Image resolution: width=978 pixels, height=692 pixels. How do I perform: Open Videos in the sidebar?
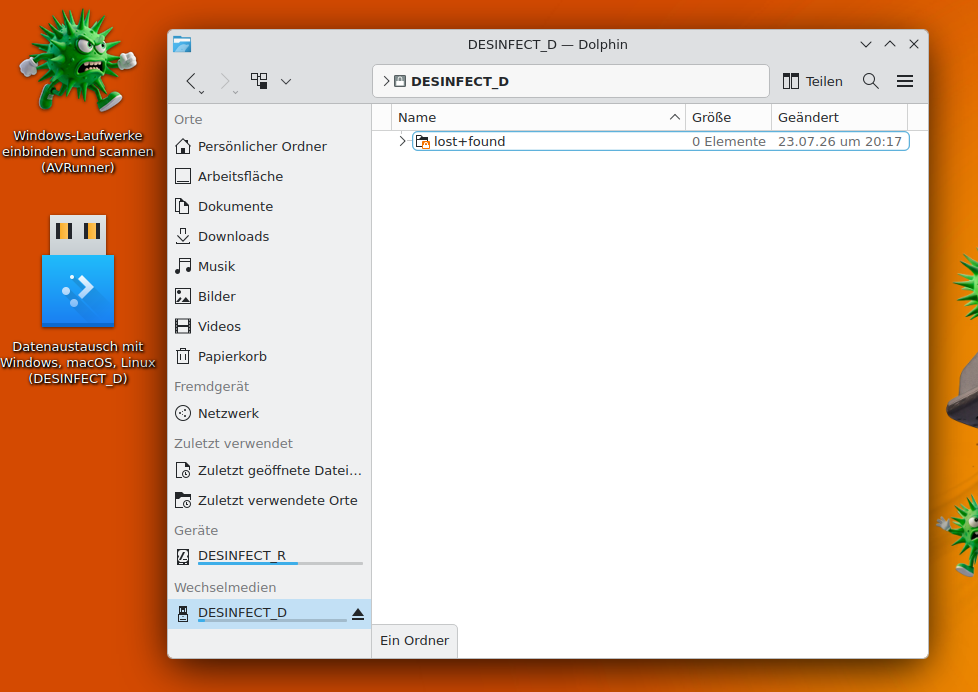coord(269,326)
